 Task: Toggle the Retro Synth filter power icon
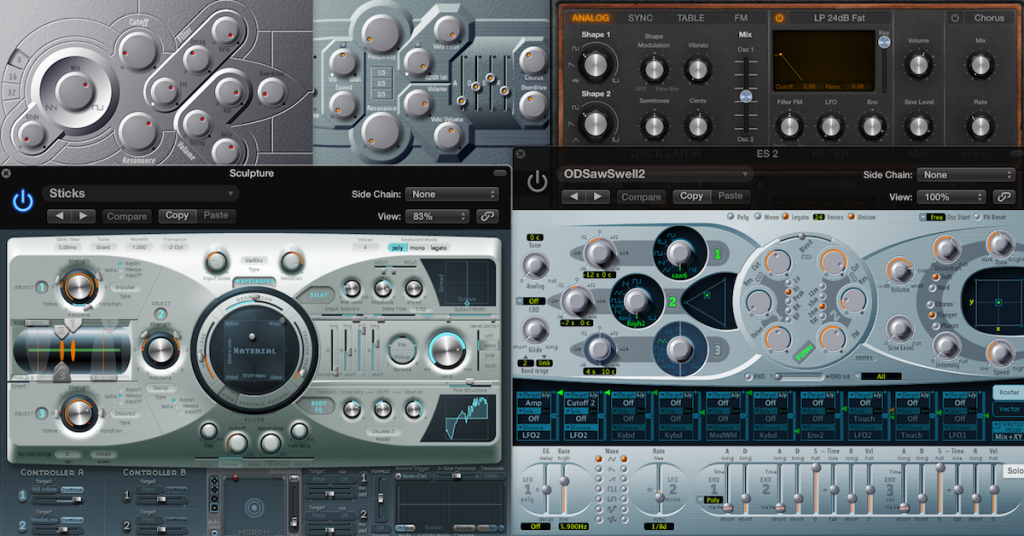click(779, 18)
